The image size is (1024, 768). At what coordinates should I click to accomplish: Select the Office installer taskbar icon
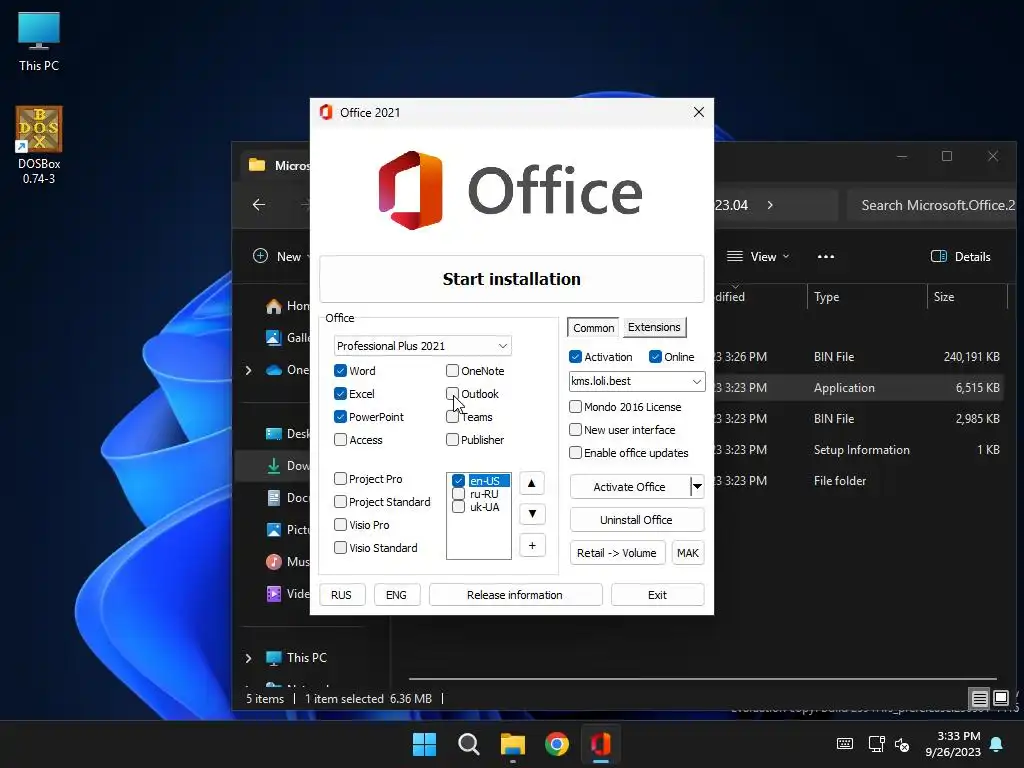coord(601,744)
